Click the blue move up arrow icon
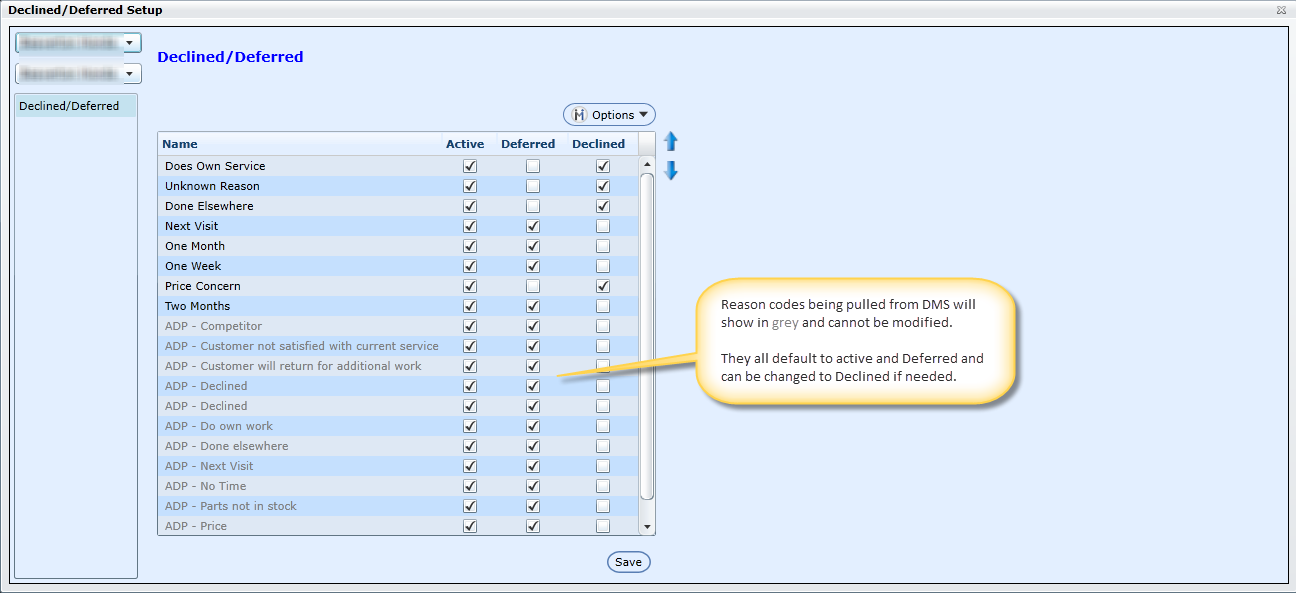Image resolution: width=1296 pixels, height=593 pixels. pos(671,142)
